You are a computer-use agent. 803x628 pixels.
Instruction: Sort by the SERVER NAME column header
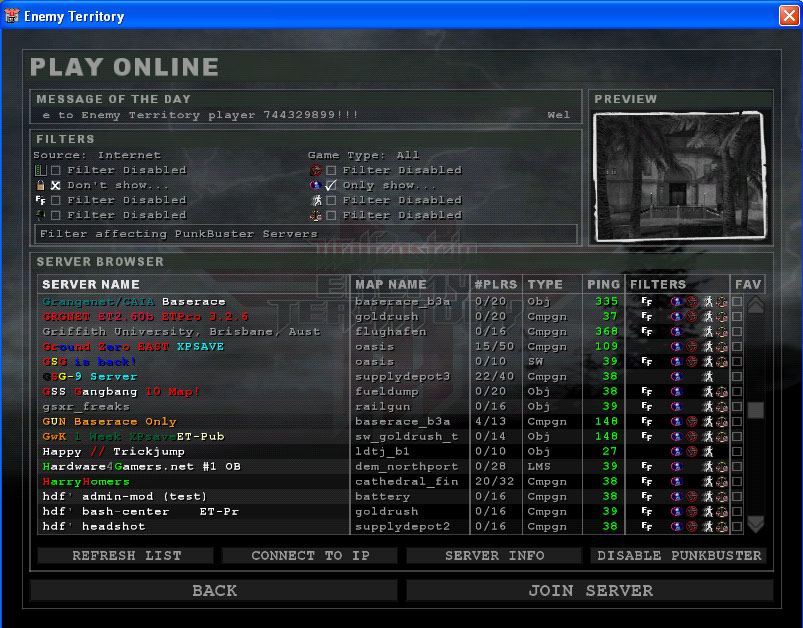pos(193,284)
